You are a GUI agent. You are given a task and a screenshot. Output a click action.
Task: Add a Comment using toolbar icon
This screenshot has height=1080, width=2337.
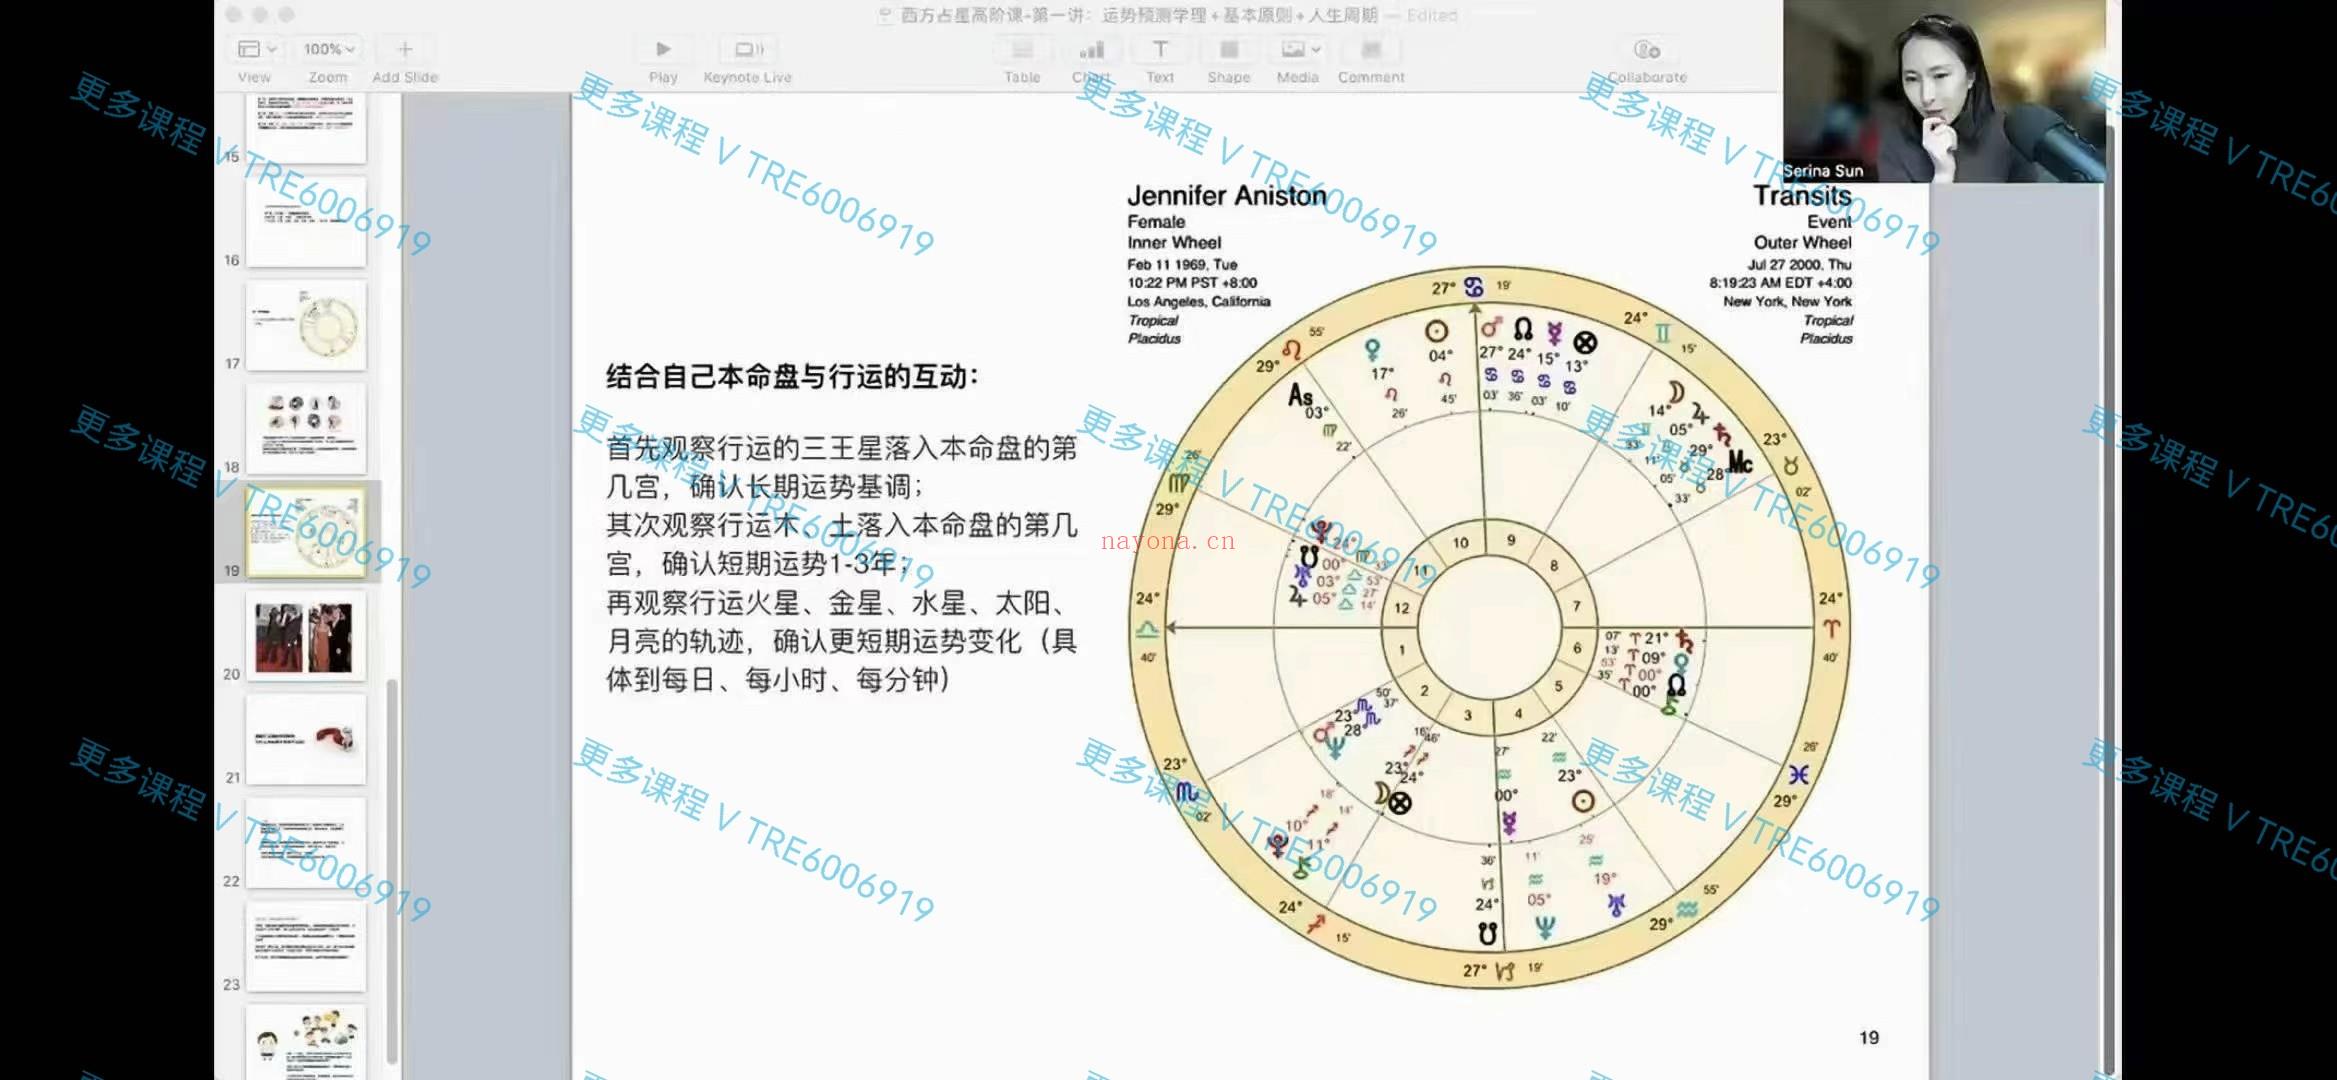(x=1372, y=49)
